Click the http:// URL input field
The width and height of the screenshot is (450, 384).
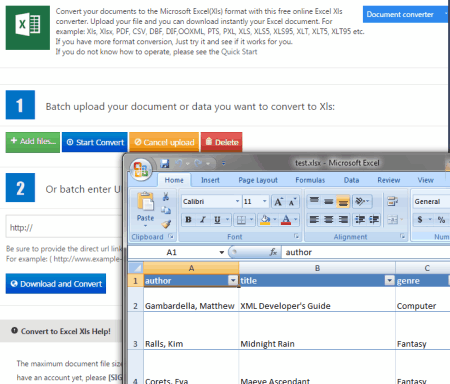click(64, 227)
